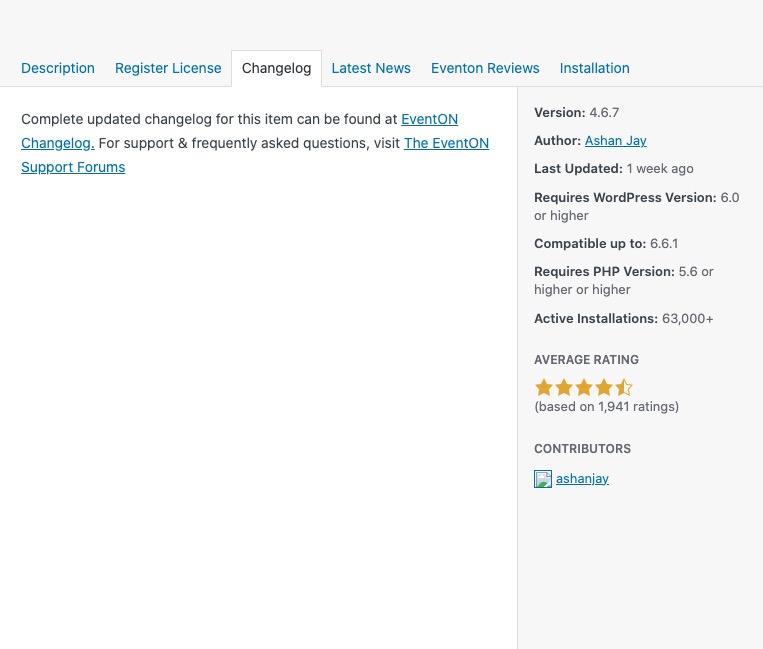Click the ashanjay contributor avatar image

[543, 479]
